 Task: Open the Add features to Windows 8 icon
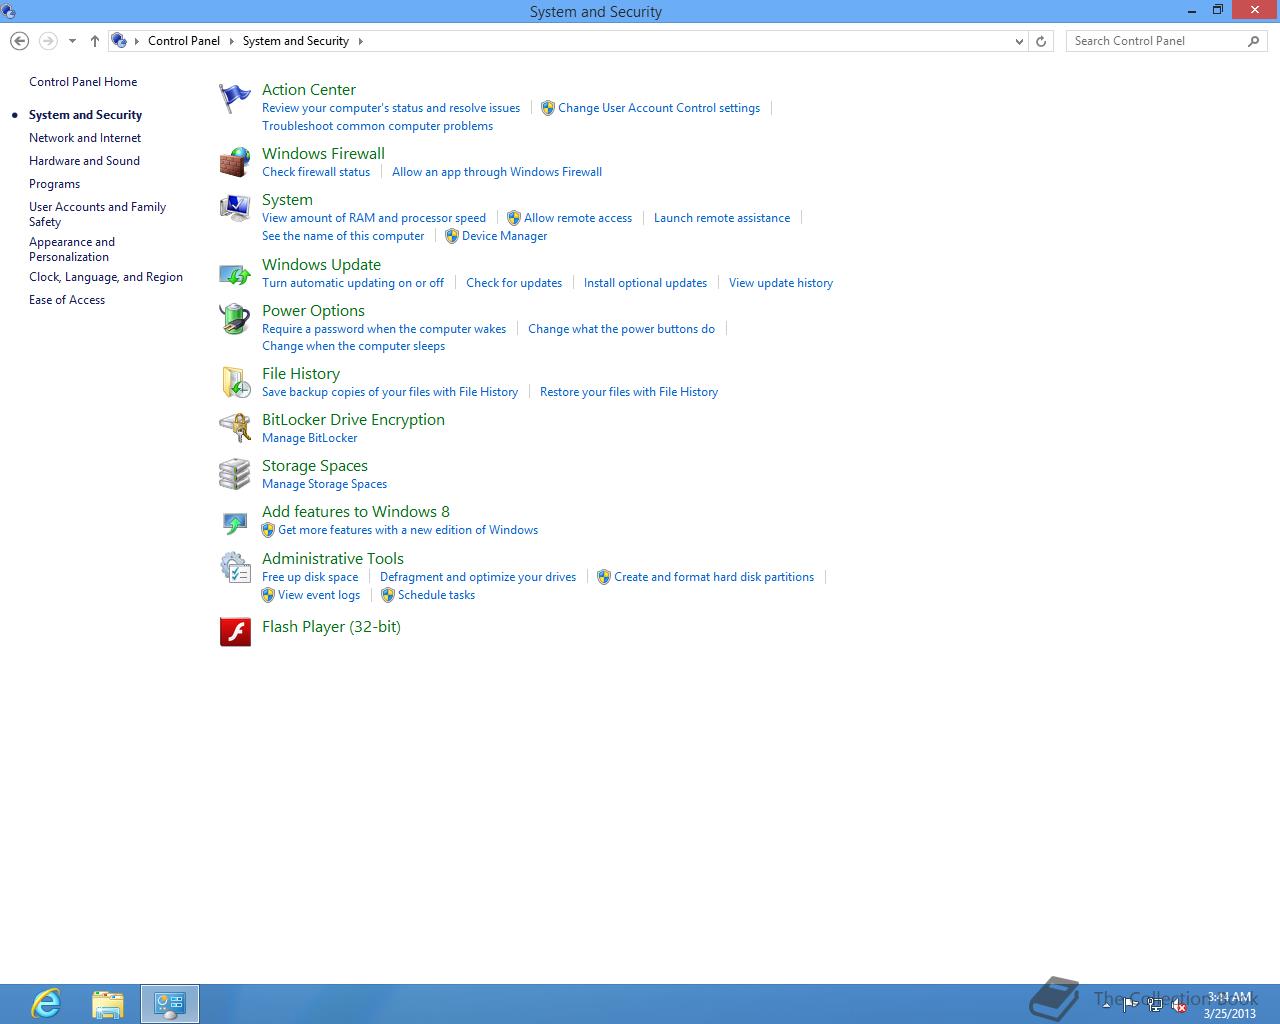coord(235,521)
